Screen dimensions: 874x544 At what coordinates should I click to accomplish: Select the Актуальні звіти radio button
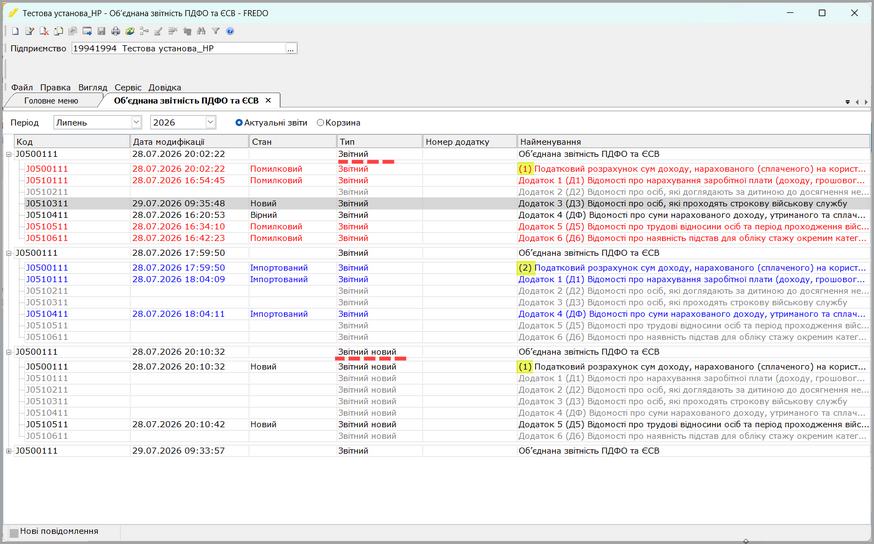point(239,123)
